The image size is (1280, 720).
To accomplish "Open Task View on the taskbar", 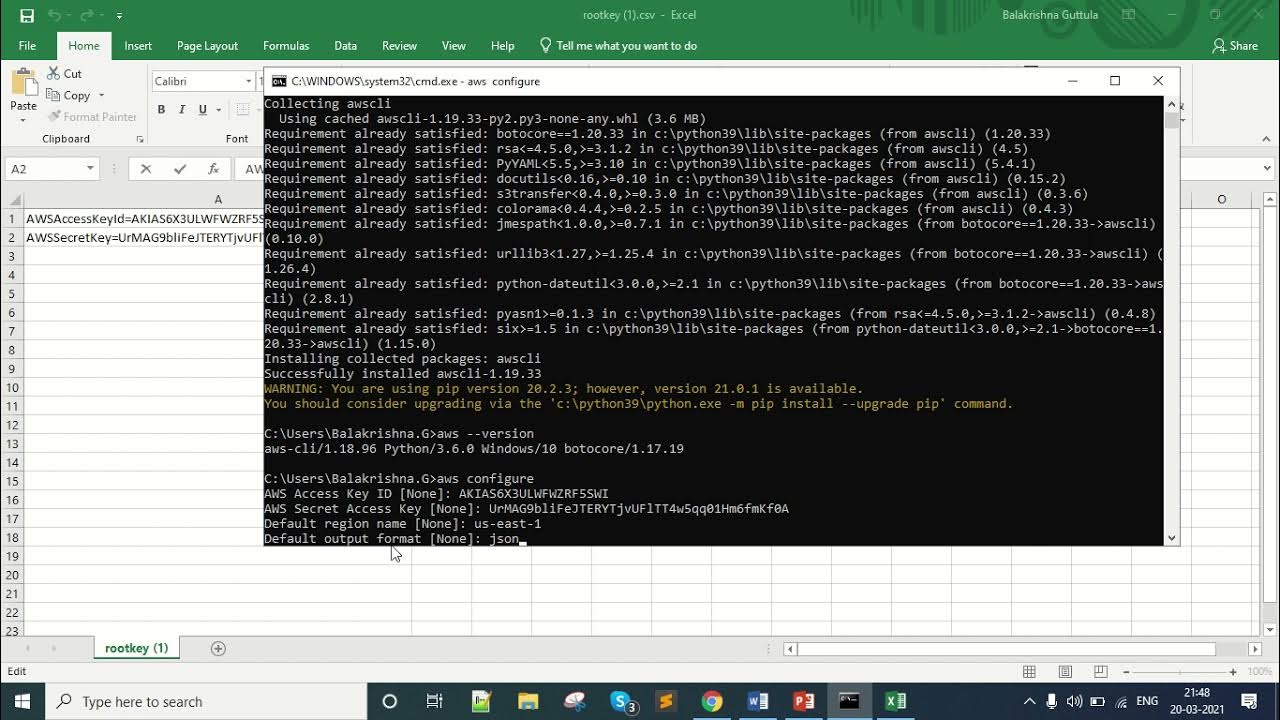I will click(434, 701).
